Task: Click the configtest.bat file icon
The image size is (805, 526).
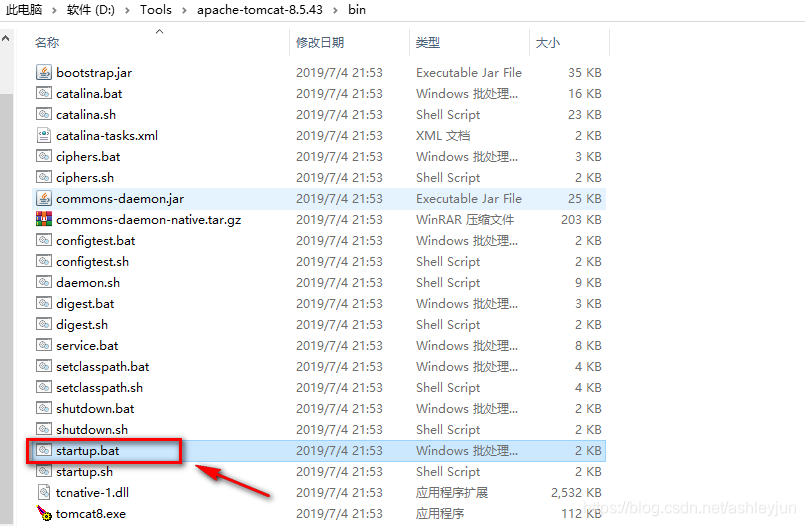Action: click(x=44, y=240)
